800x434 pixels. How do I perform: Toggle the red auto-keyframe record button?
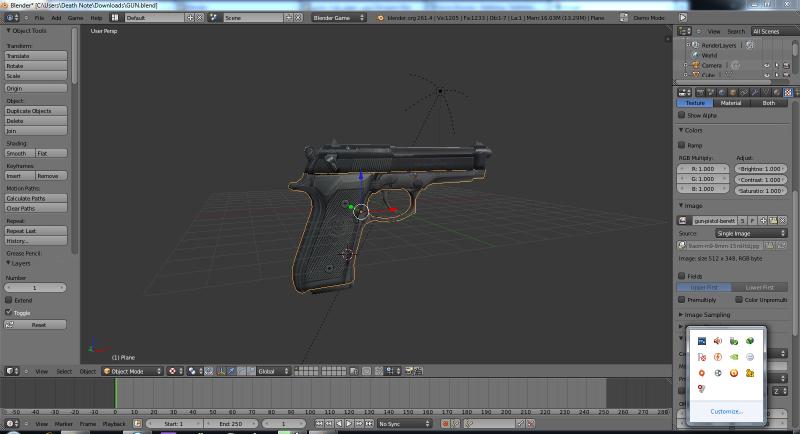coord(445,423)
